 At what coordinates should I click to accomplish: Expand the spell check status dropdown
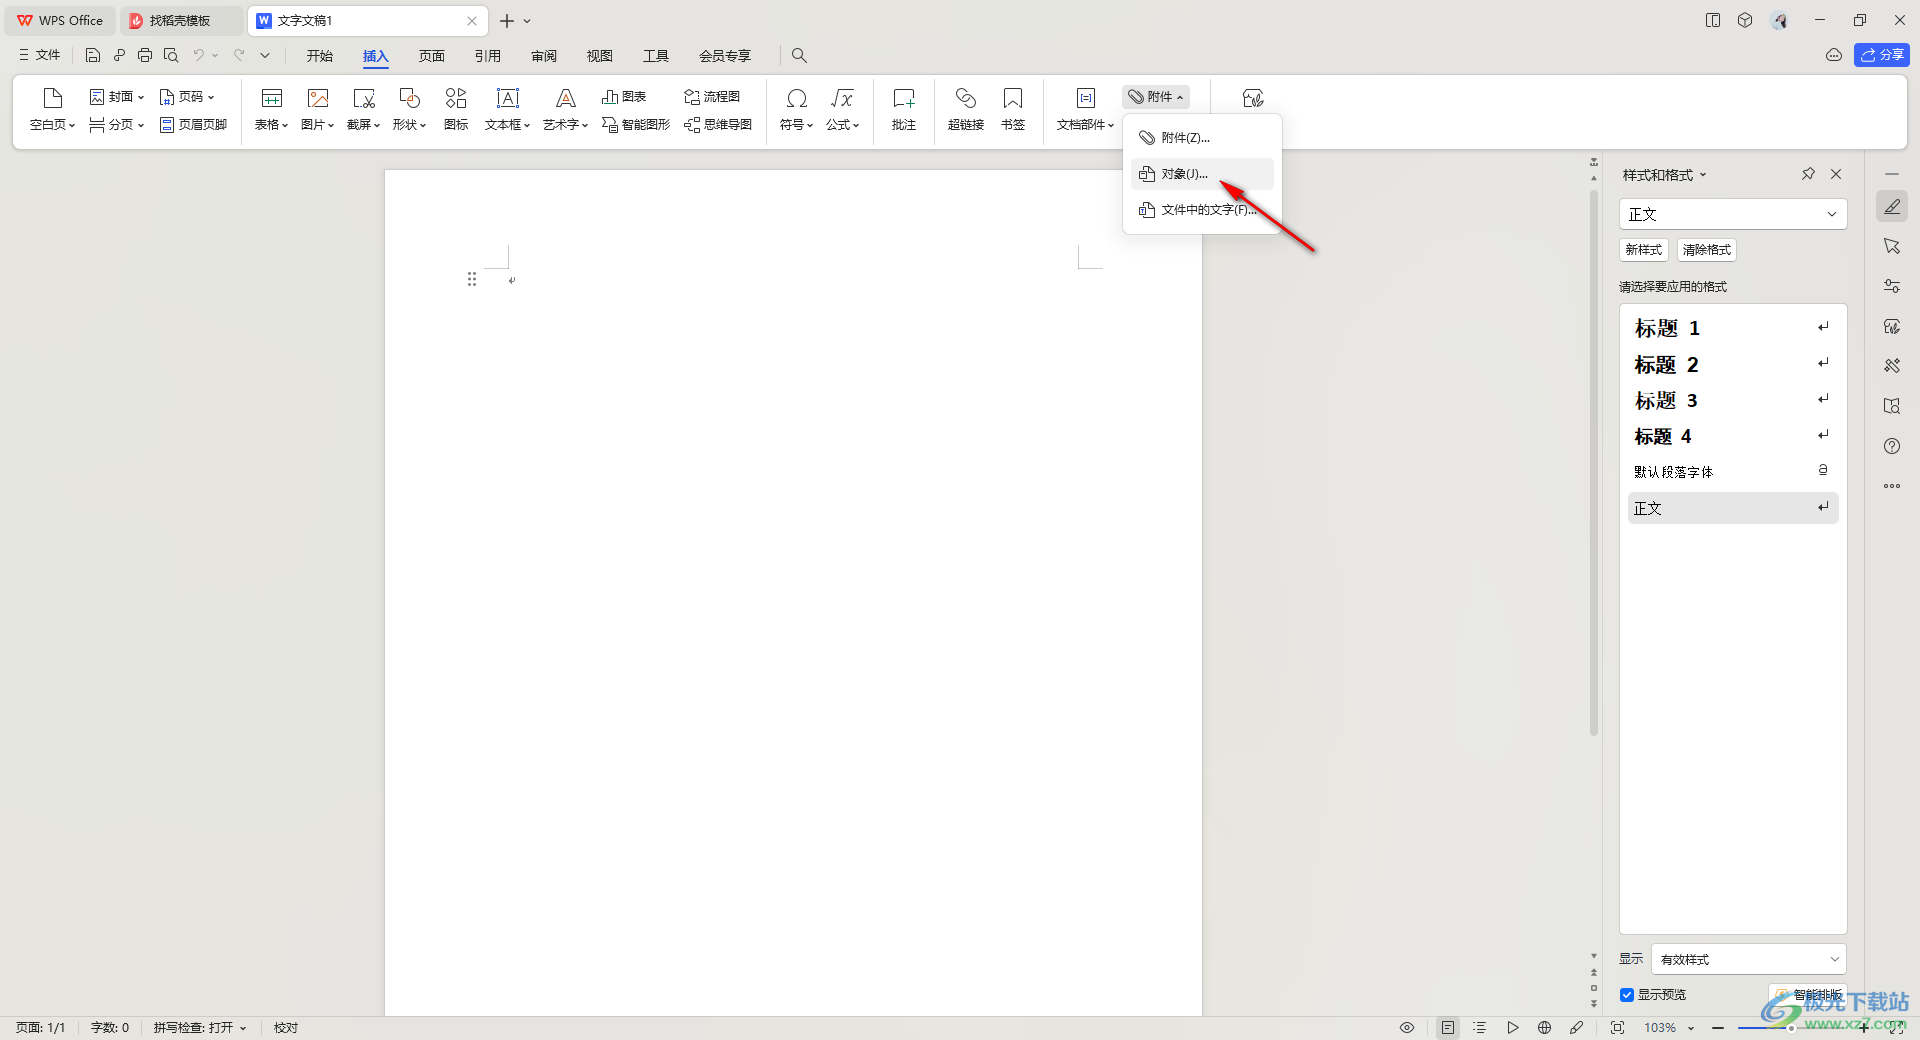coord(242,1028)
